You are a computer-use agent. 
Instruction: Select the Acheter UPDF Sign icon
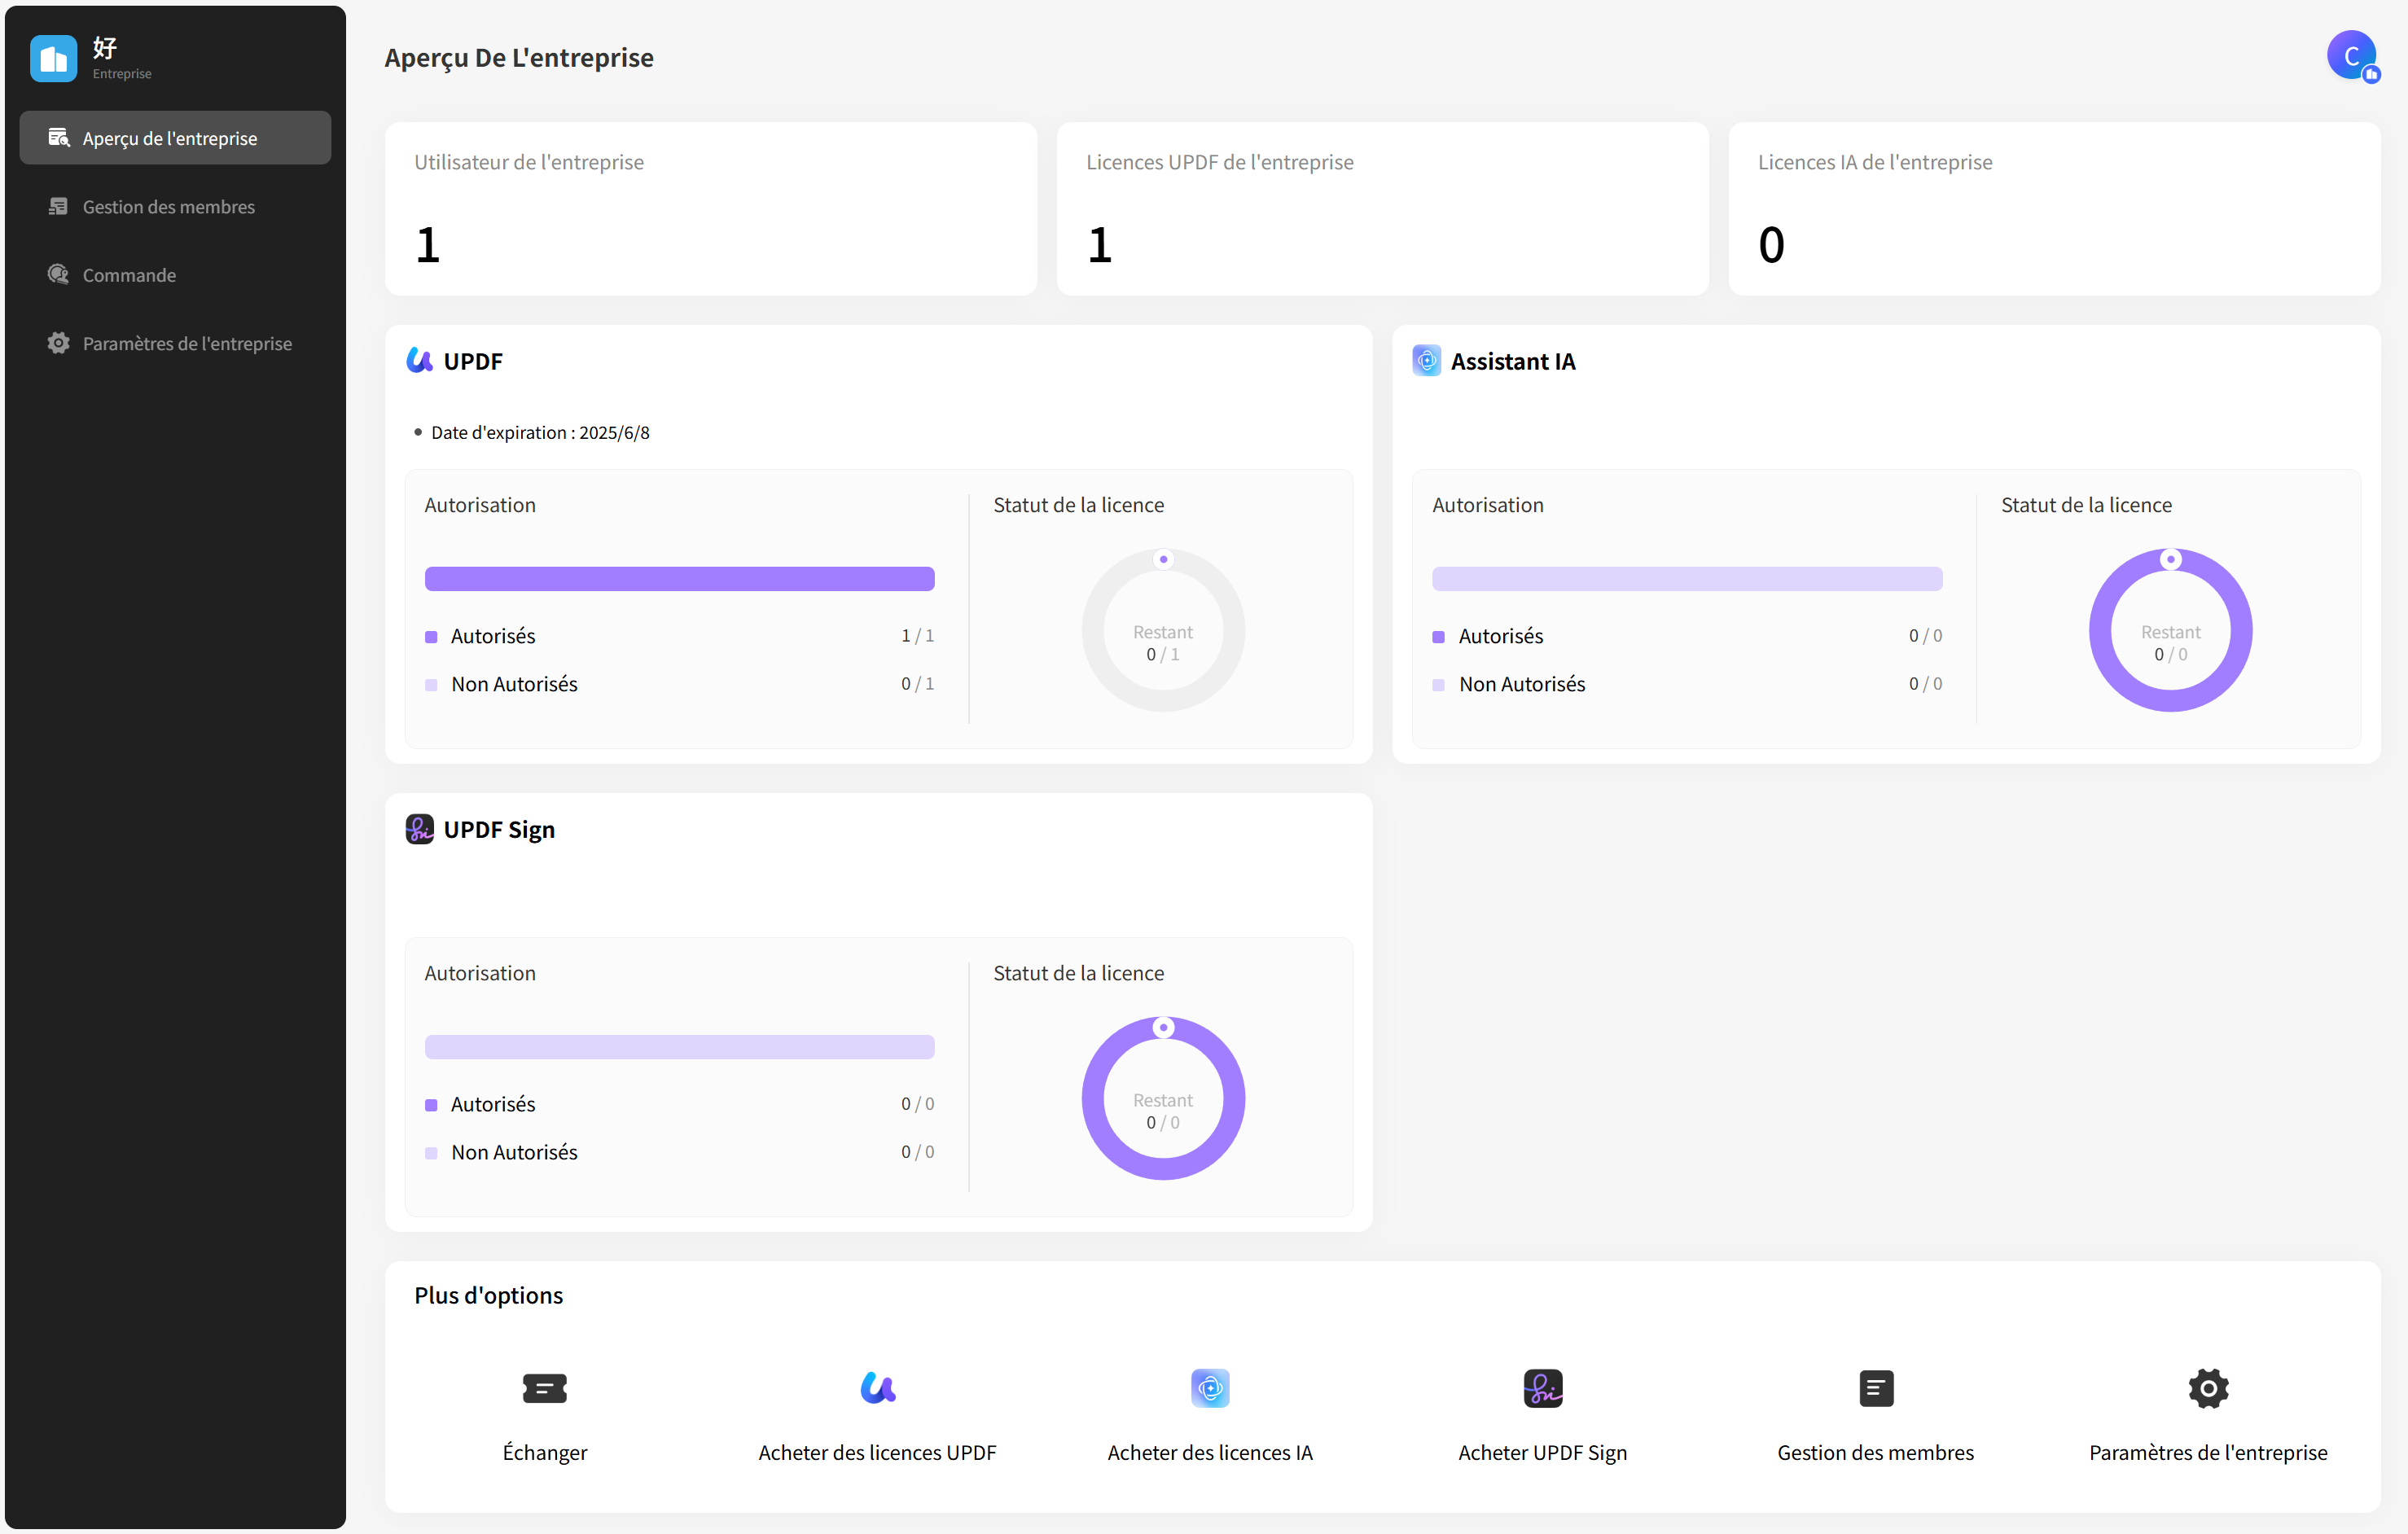point(1542,1388)
